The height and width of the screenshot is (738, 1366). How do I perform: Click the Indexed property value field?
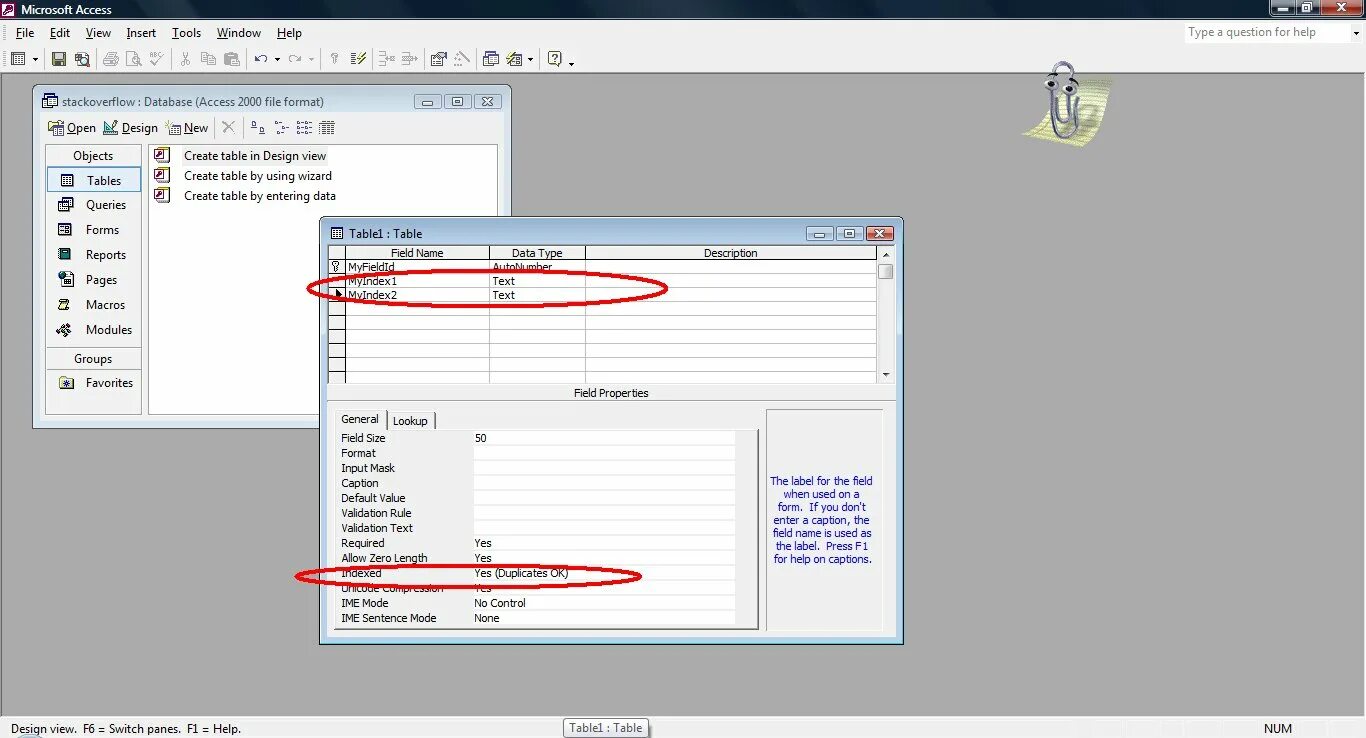click(x=604, y=573)
